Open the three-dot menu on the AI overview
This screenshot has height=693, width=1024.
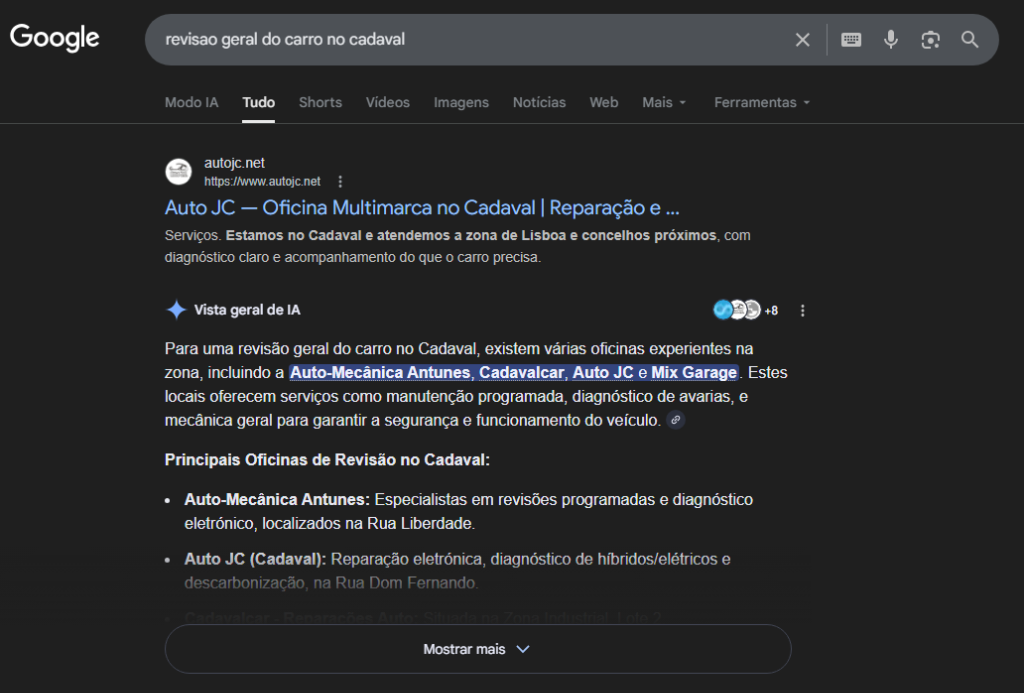click(801, 310)
